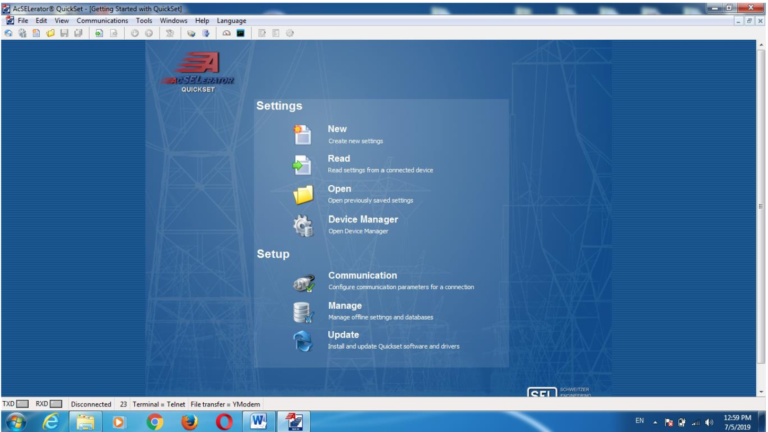Click the Communication connector plug icon

pos(304,283)
